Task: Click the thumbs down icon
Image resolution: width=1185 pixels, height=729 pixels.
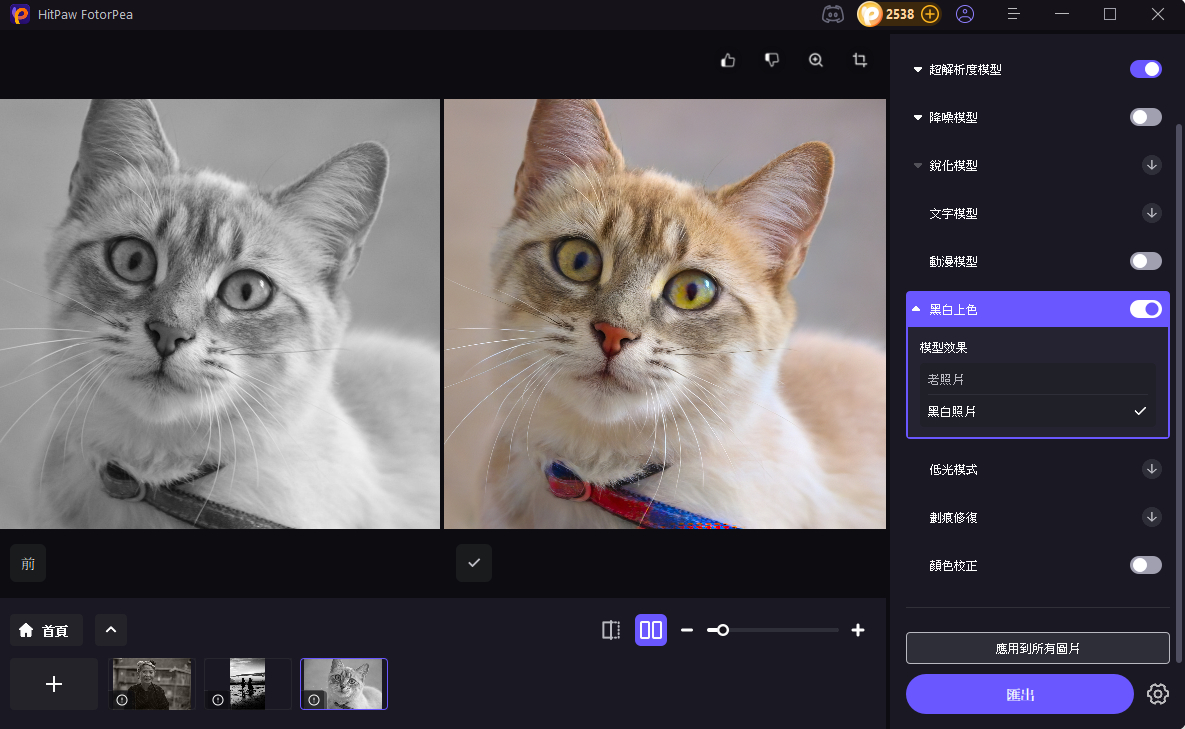Action: click(x=772, y=60)
